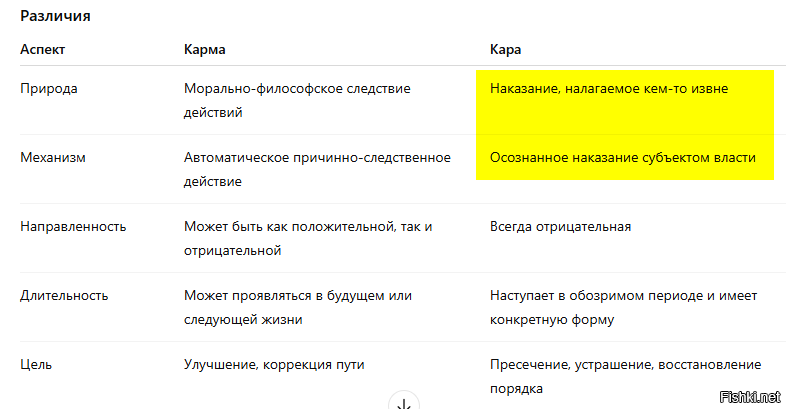The width and height of the screenshot is (786, 409).
Task: Click highlighted cell "Осознанное наказание субъектом власти"
Action: (x=622, y=158)
